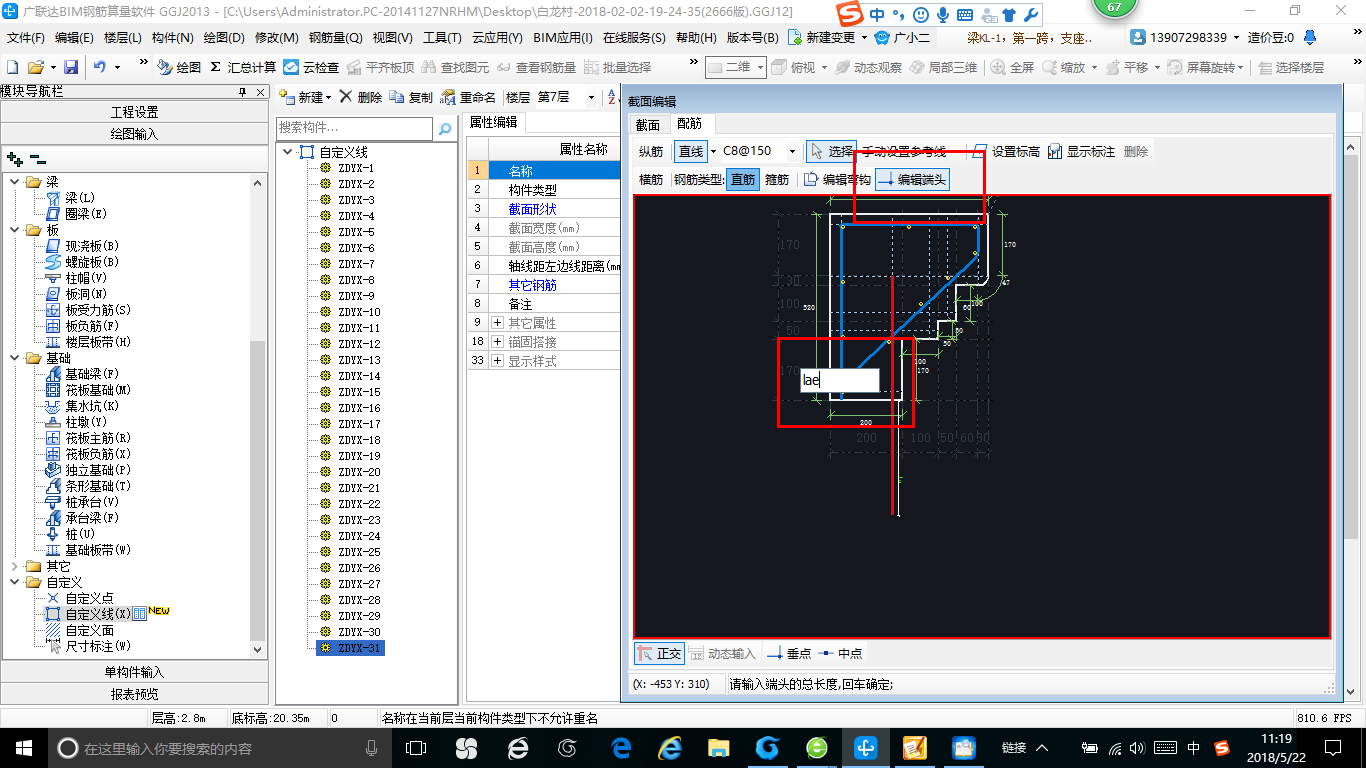Toggle 直线 draw mode button
This screenshot has height=768, width=1366.
[691, 151]
